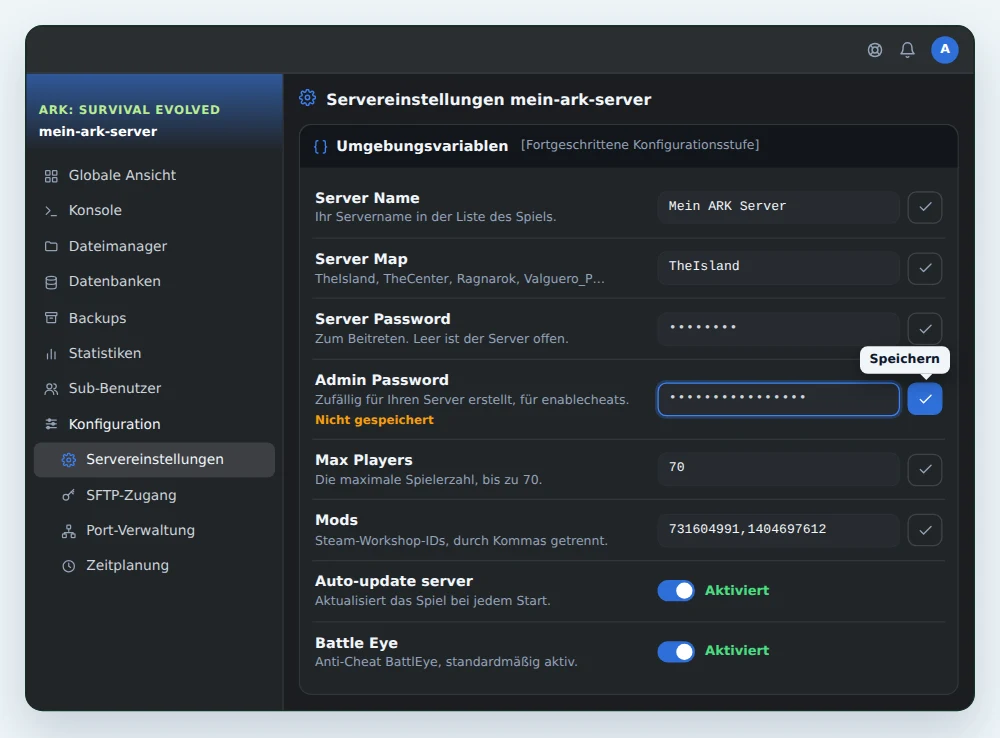Open the Konsole page

click(x=154, y=210)
